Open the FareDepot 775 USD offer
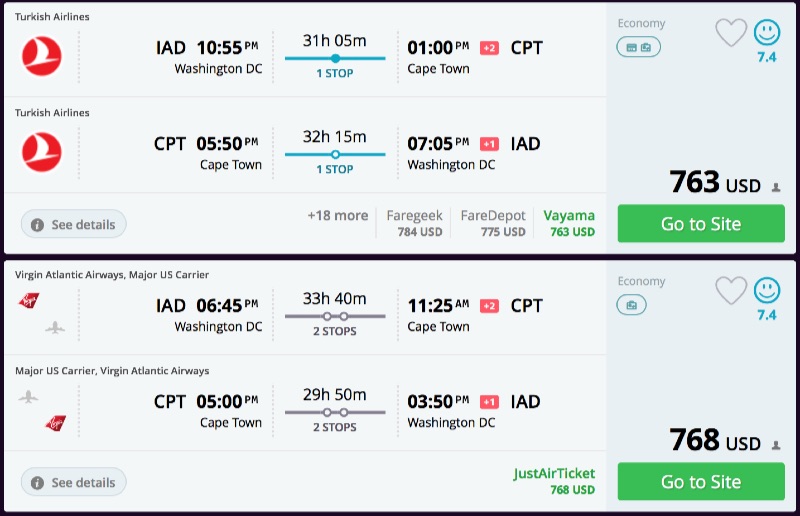 point(492,224)
